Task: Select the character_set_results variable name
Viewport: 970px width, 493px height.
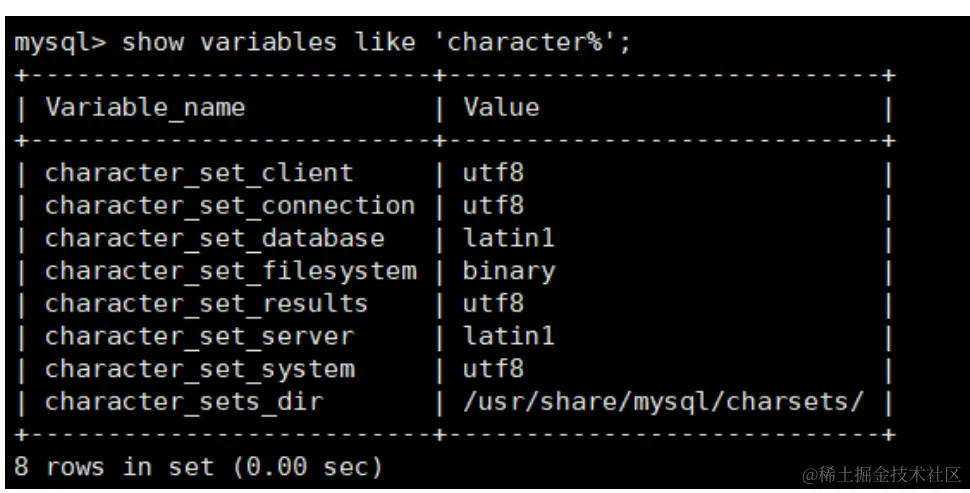Action: (206, 303)
